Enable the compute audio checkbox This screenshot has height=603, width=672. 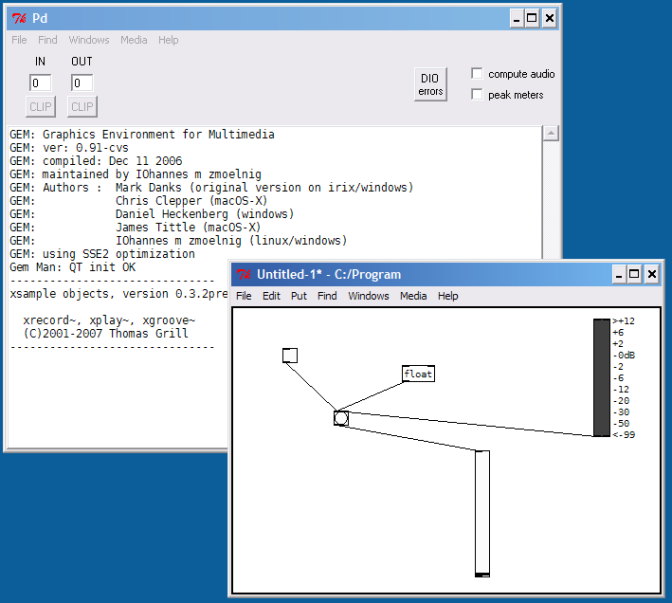coord(477,74)
